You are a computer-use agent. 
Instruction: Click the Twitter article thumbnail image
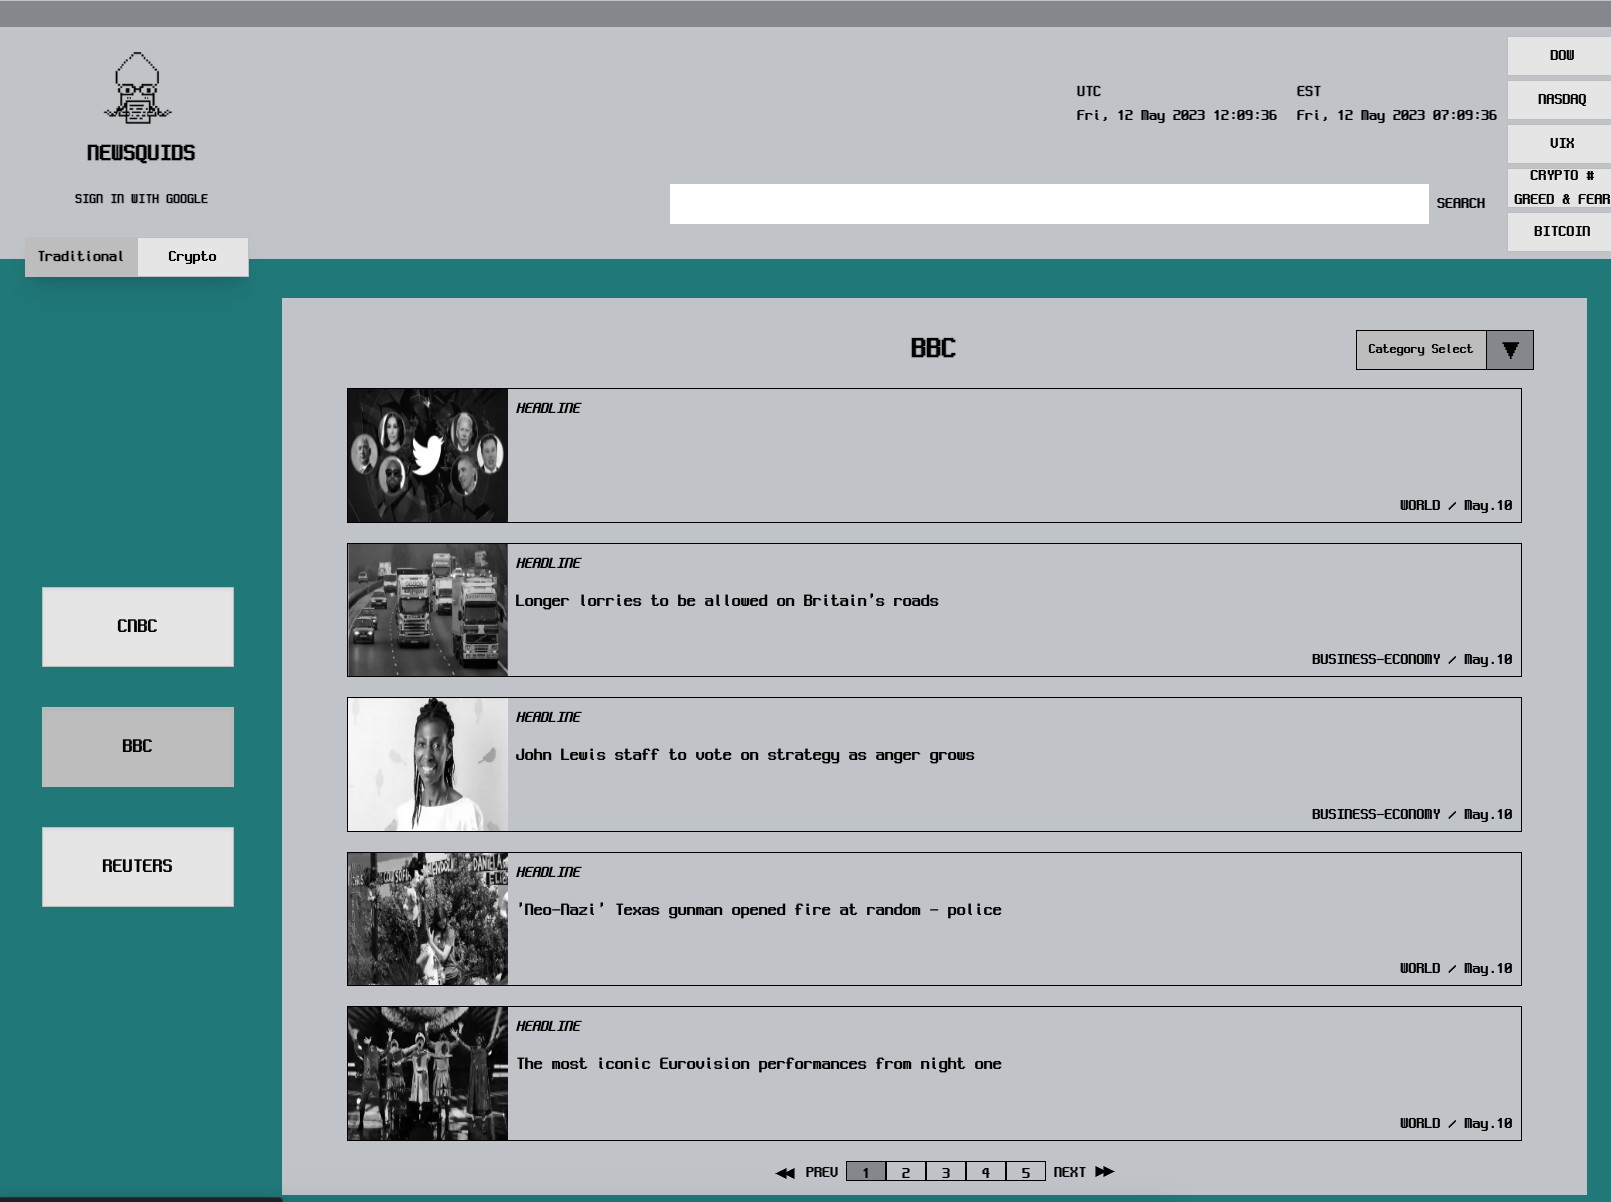(x=427, y=455)
